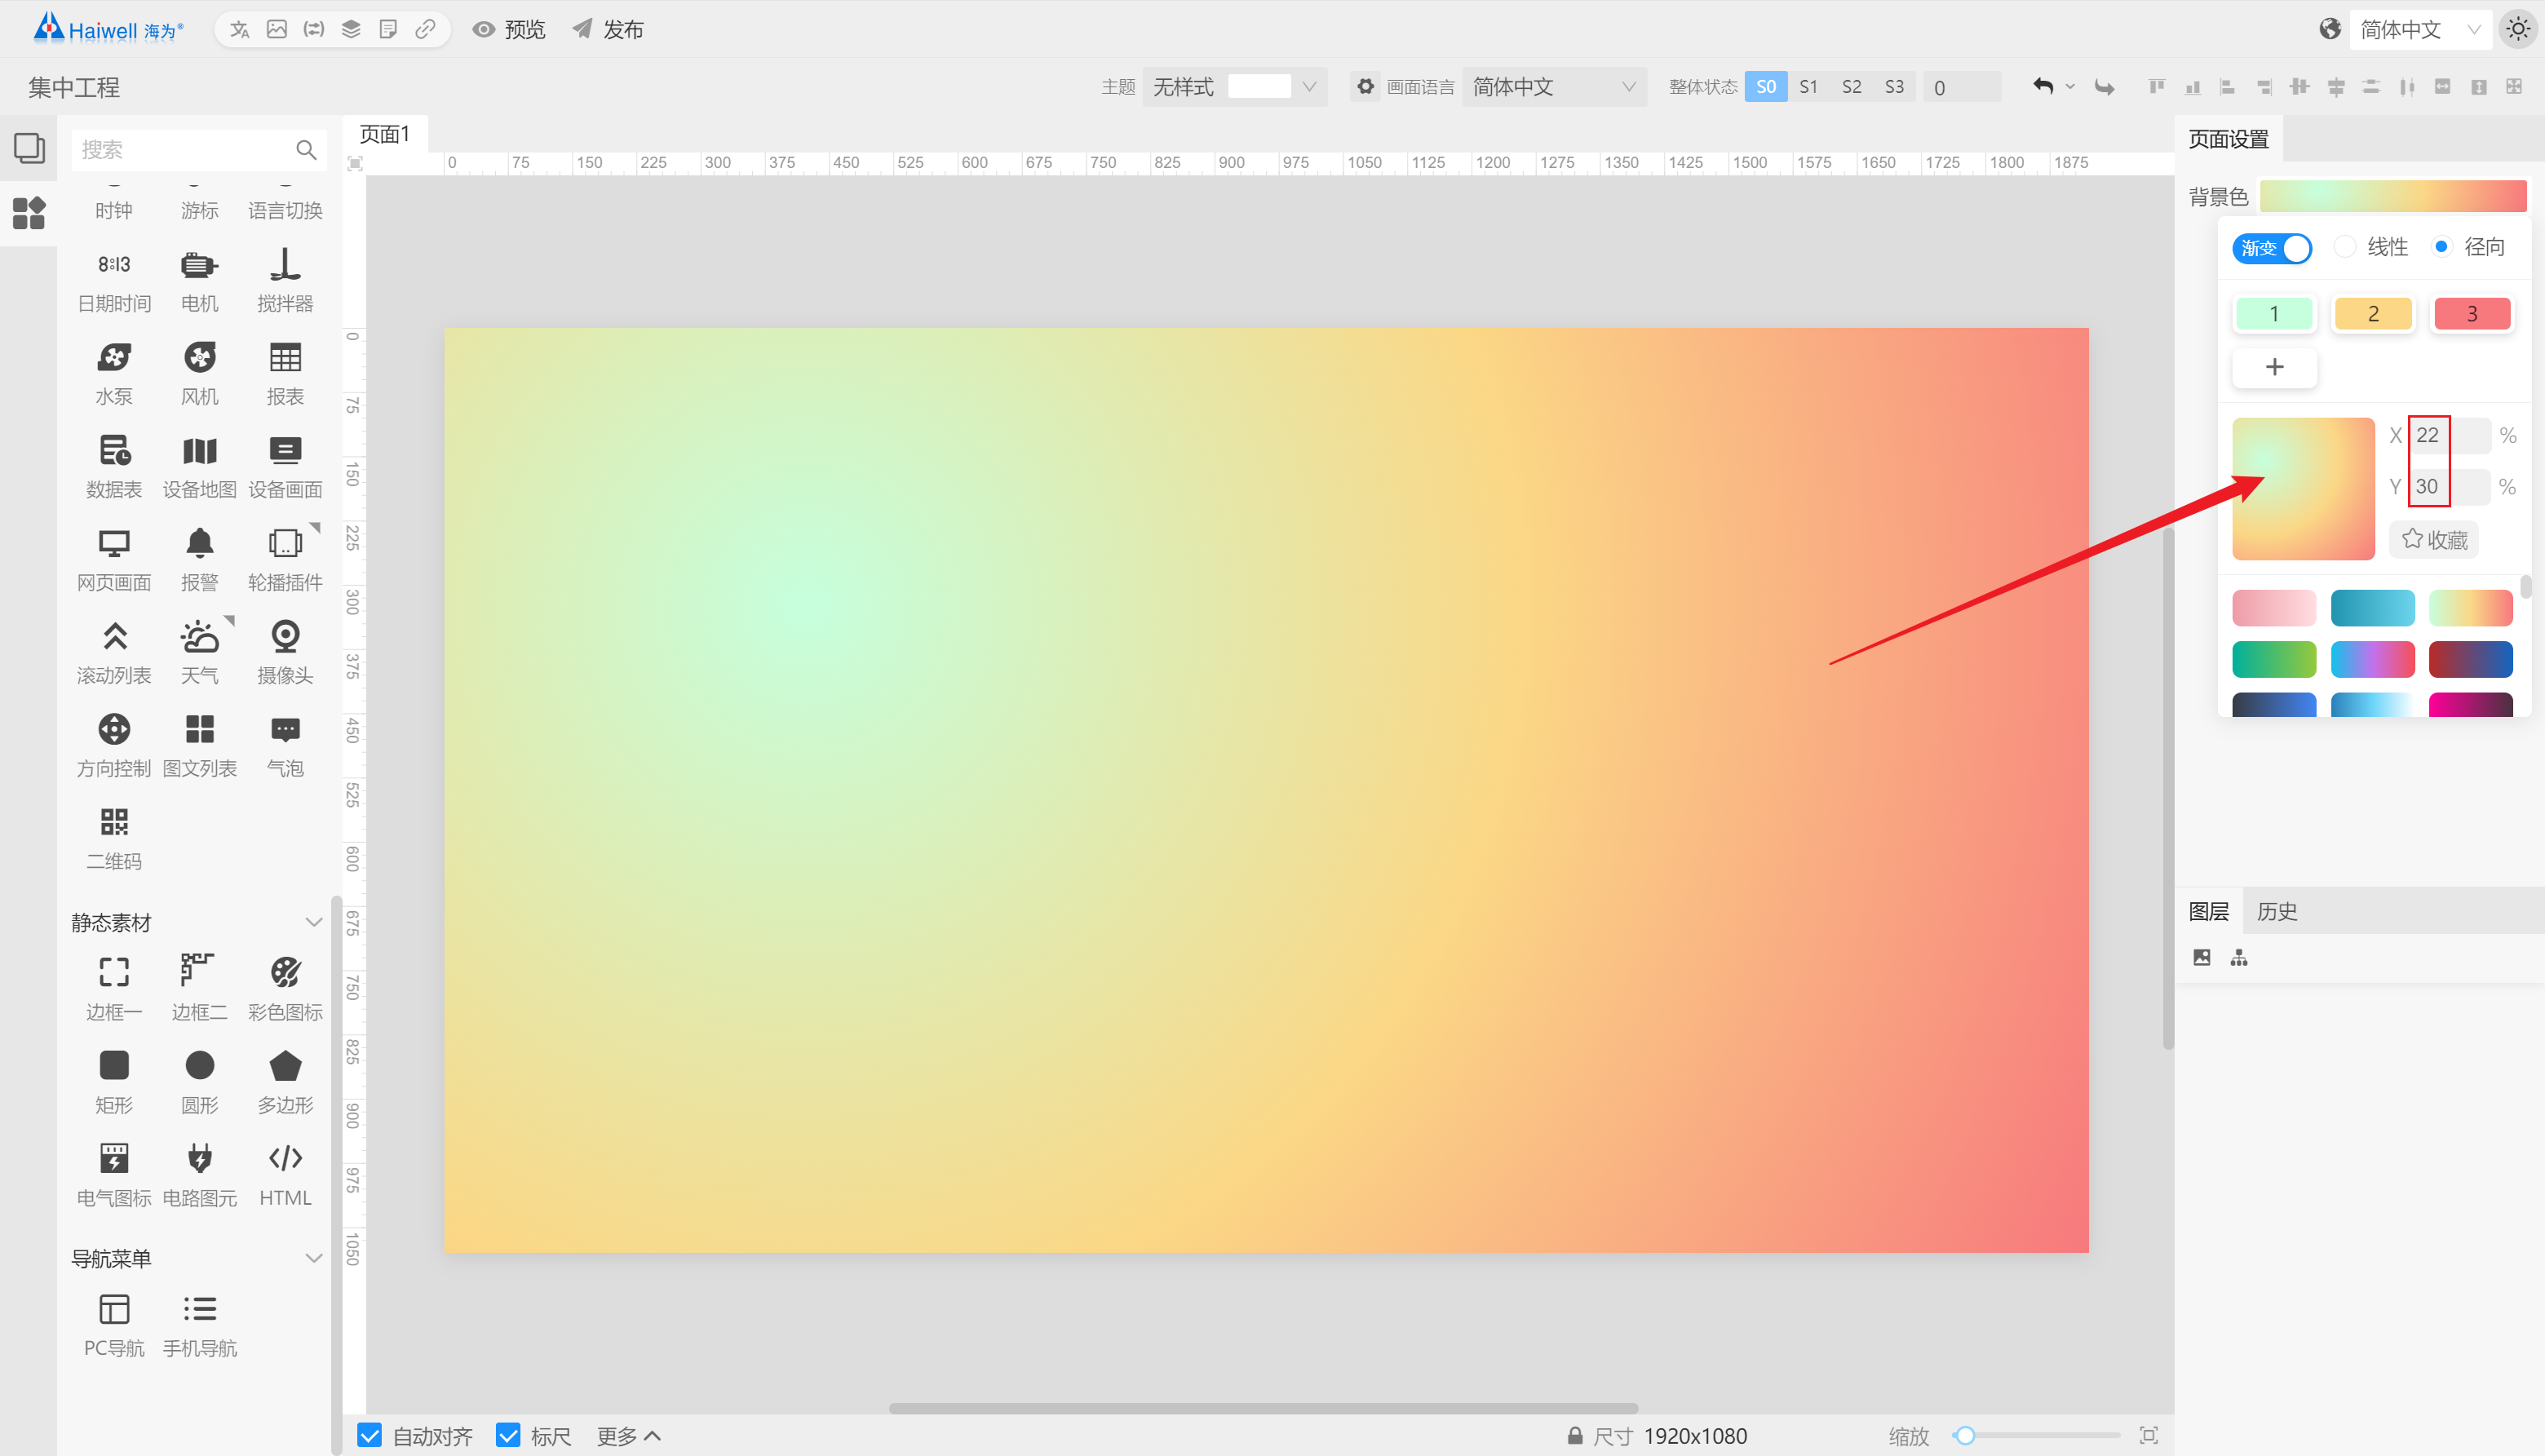Add the 彩色图标 color icon element
2545x1456 pixels.
[x=285, y=988]
